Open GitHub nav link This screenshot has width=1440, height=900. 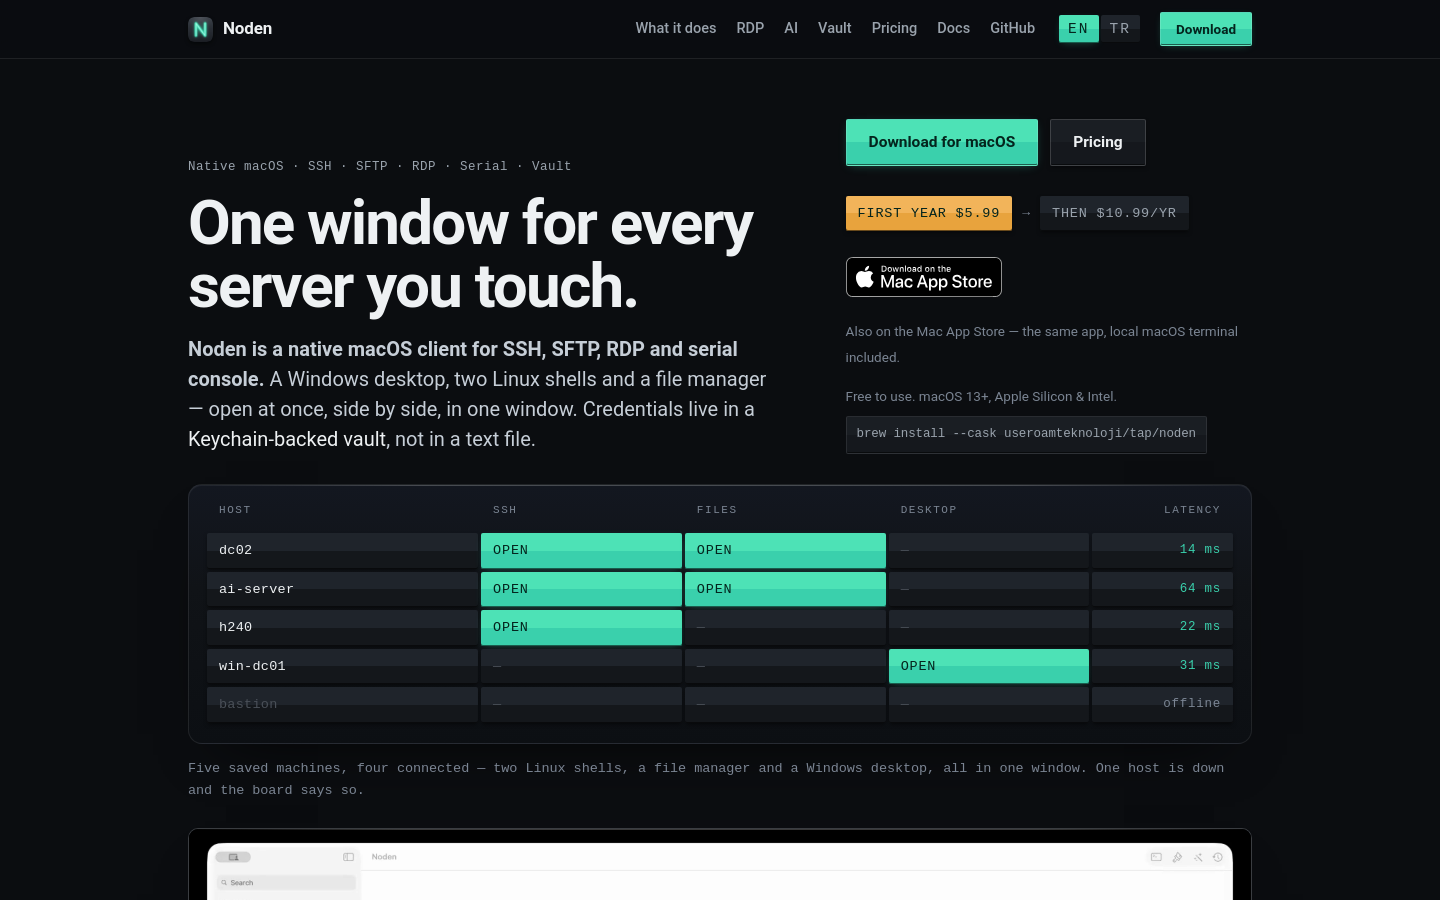coord(1012,28)
